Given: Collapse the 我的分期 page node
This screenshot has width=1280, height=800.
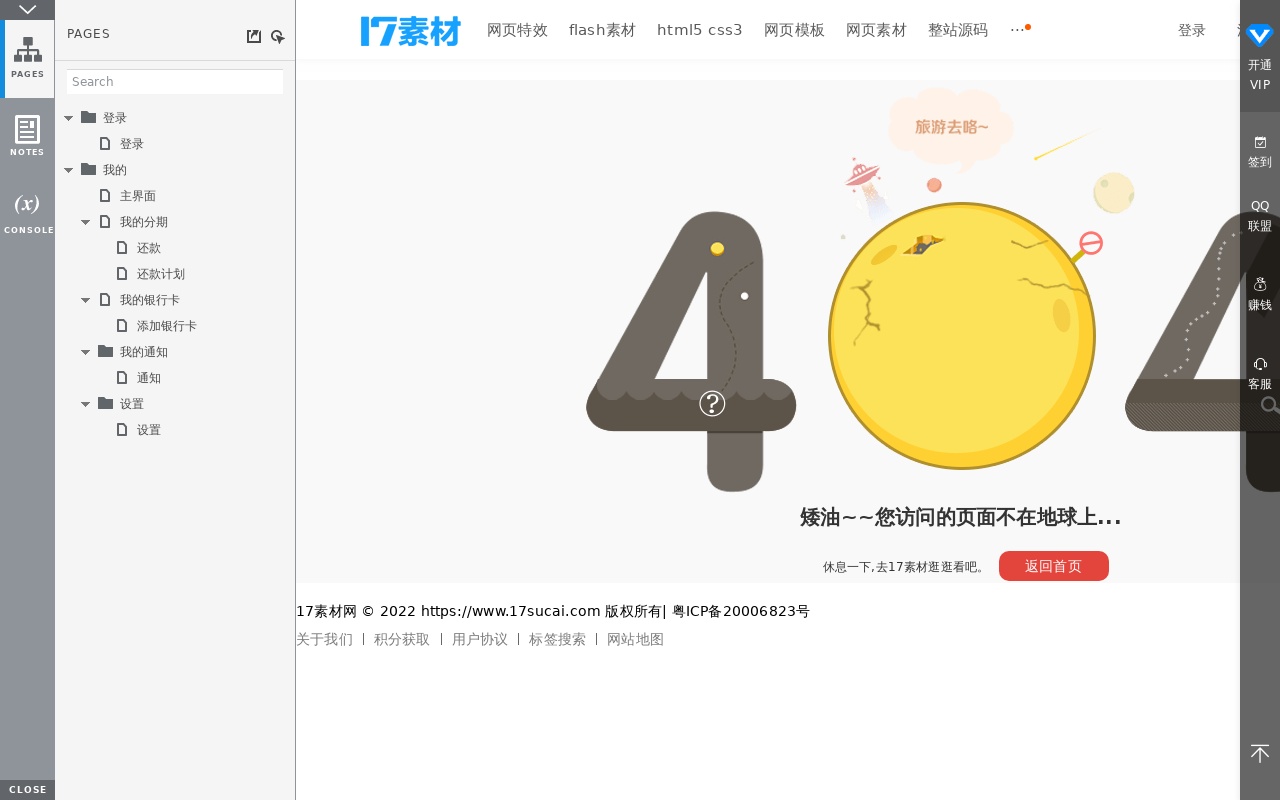Looking at the screenshot, I should (x=86, y=222).
